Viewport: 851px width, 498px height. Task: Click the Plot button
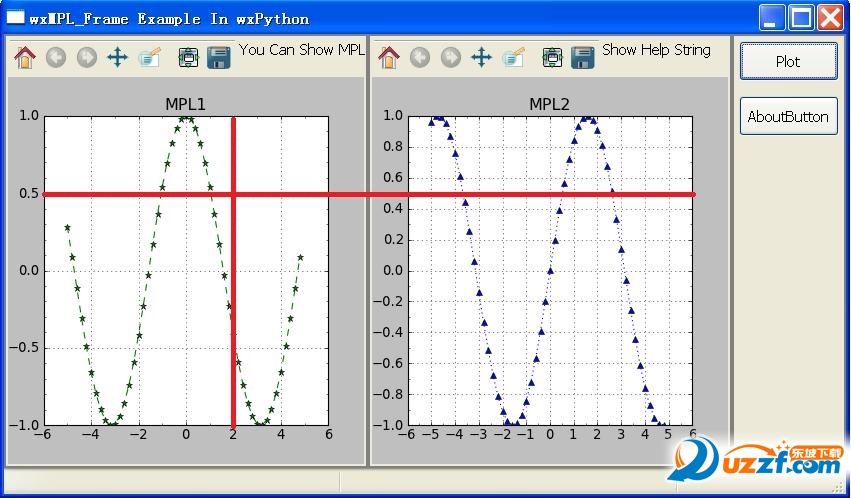pyautogui.click(x=789, y=61)
